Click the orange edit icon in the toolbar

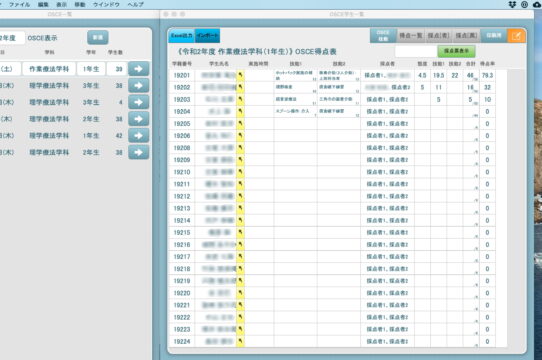click(516, 36)
